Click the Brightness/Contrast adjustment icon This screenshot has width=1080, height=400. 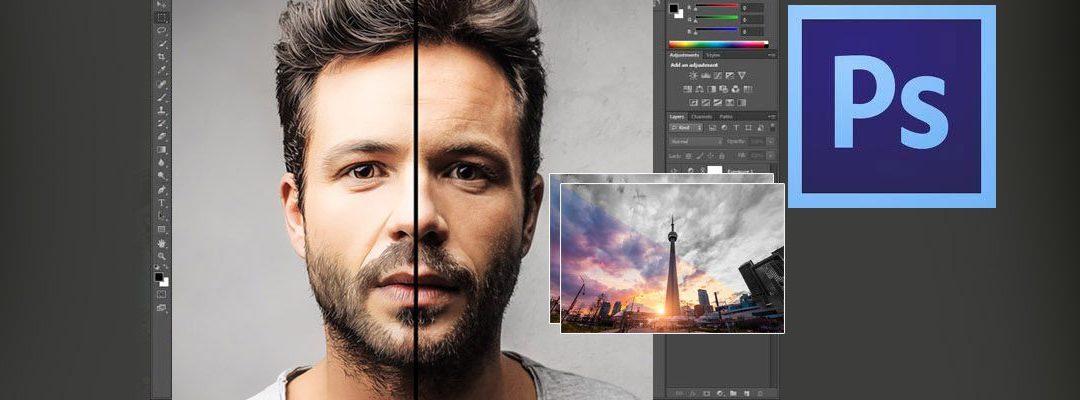click(x=692, y=76)
